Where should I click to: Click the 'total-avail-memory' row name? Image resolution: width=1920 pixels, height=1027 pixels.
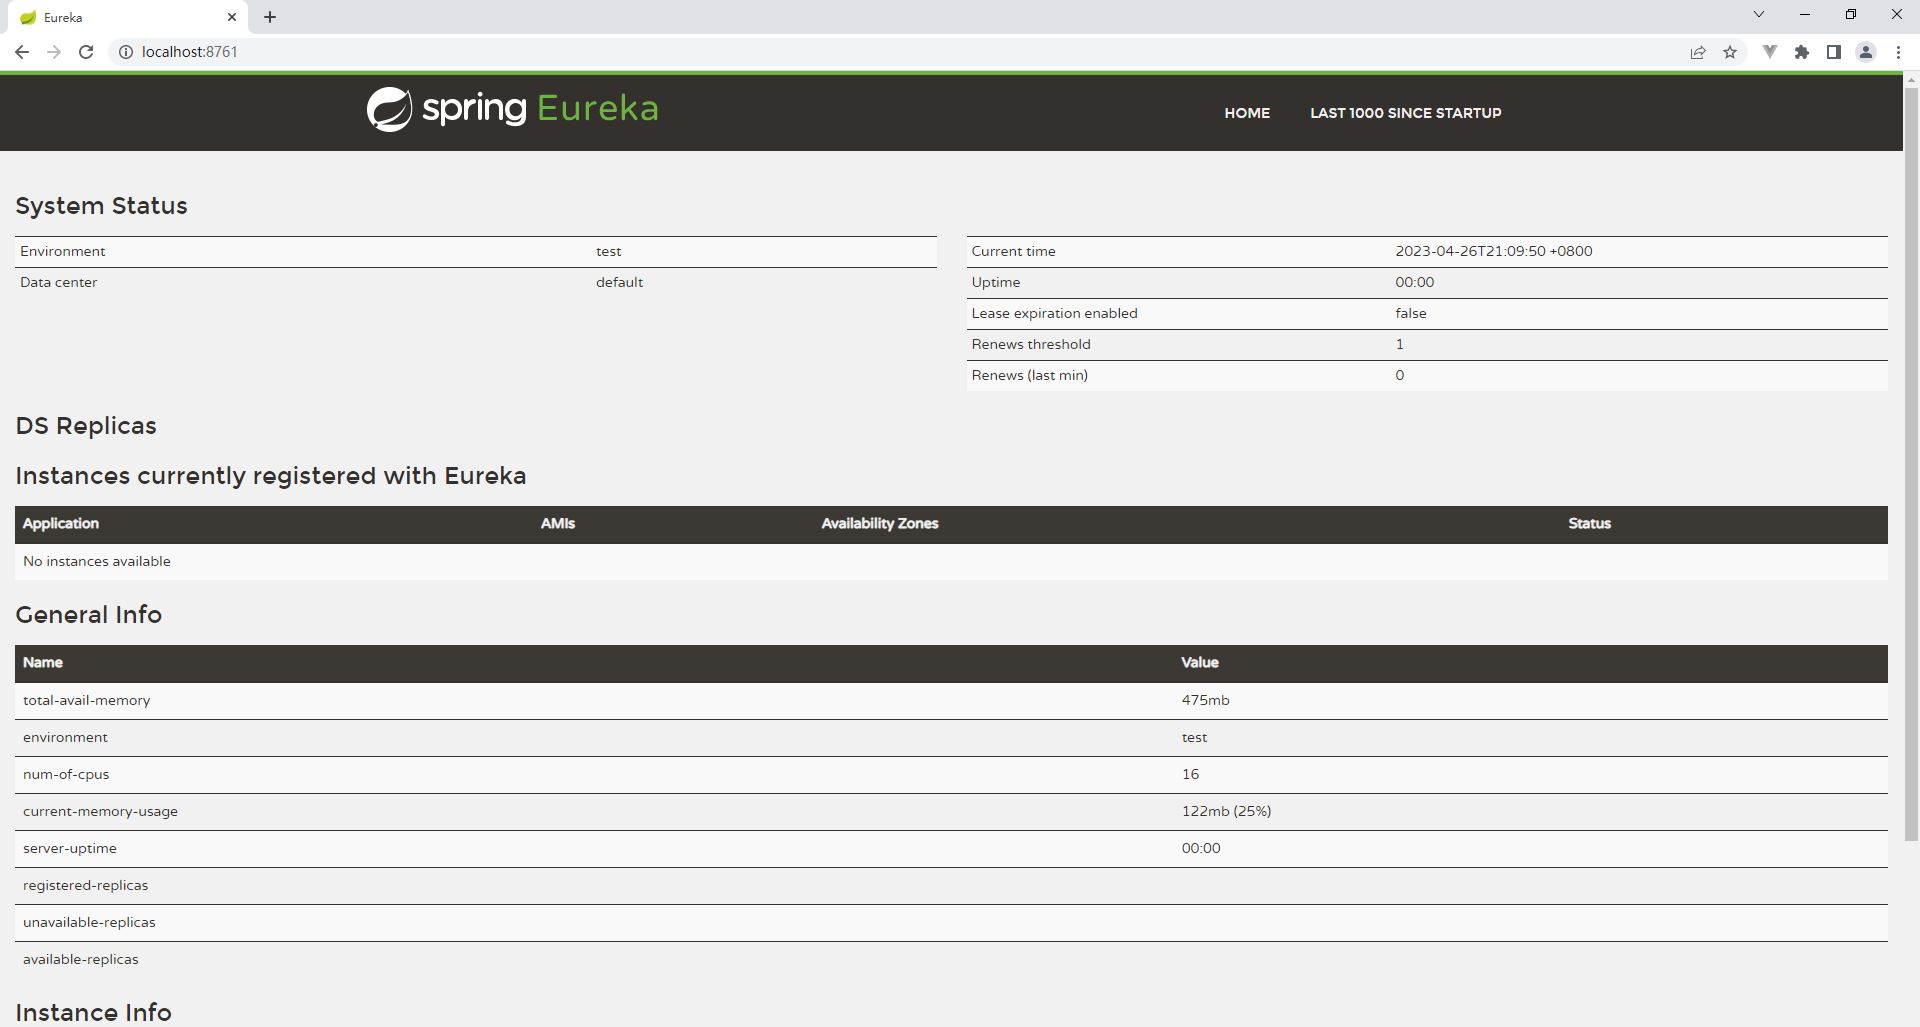pos(87,701)
